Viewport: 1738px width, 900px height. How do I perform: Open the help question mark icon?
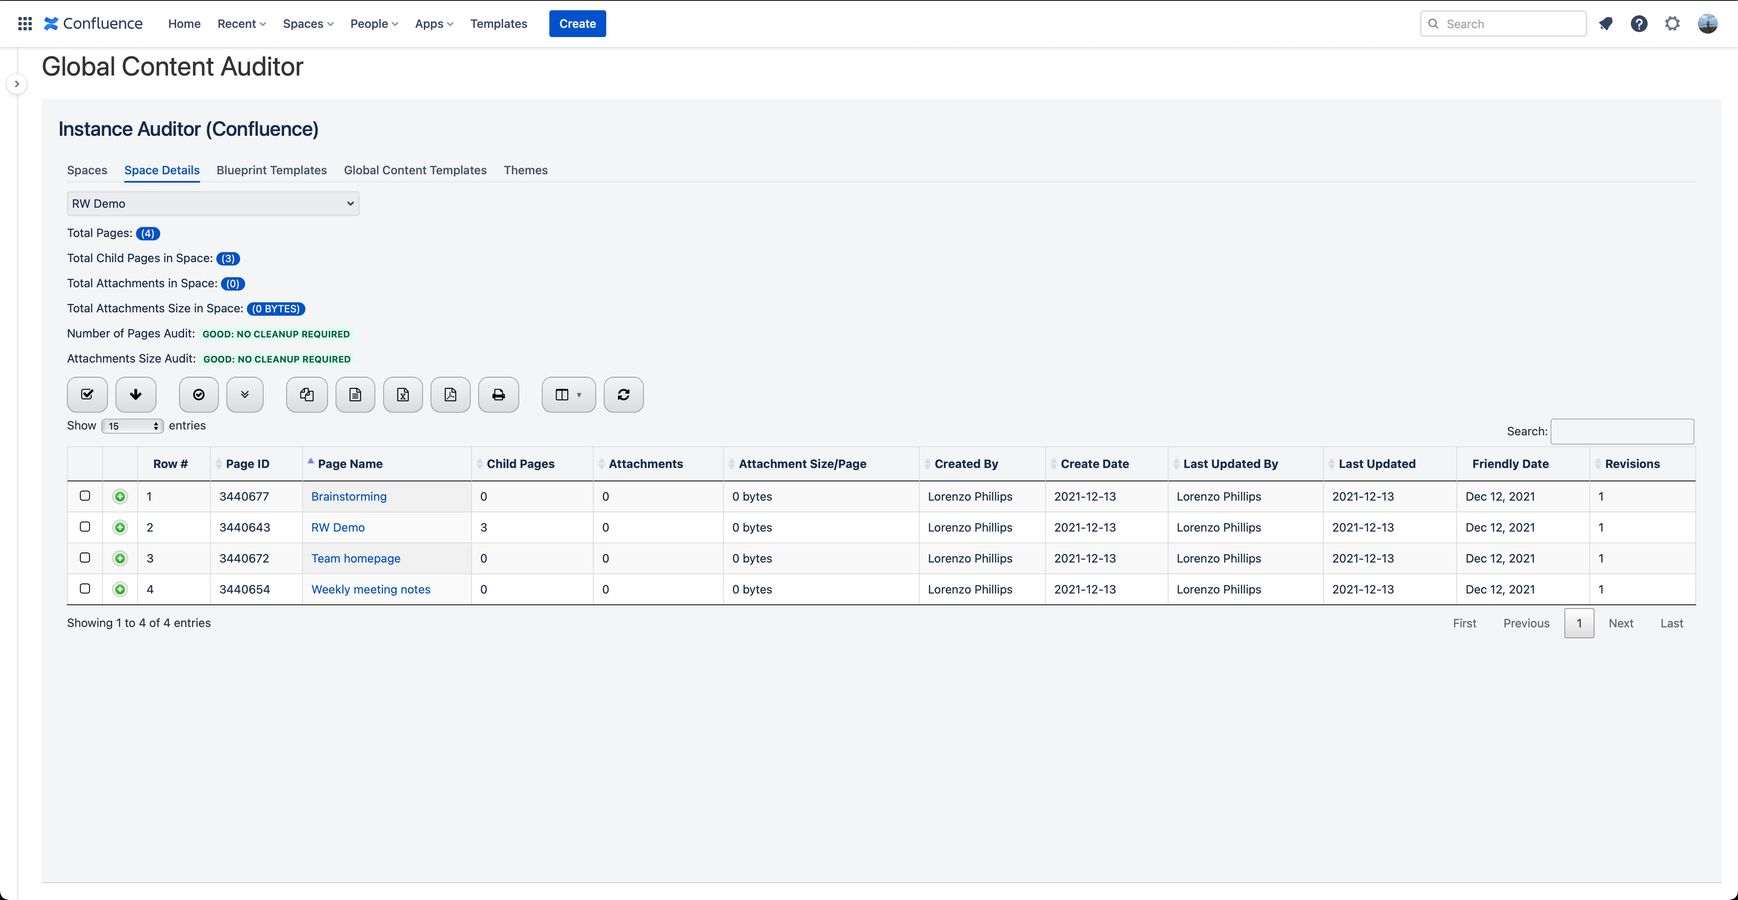point(1639,23)
